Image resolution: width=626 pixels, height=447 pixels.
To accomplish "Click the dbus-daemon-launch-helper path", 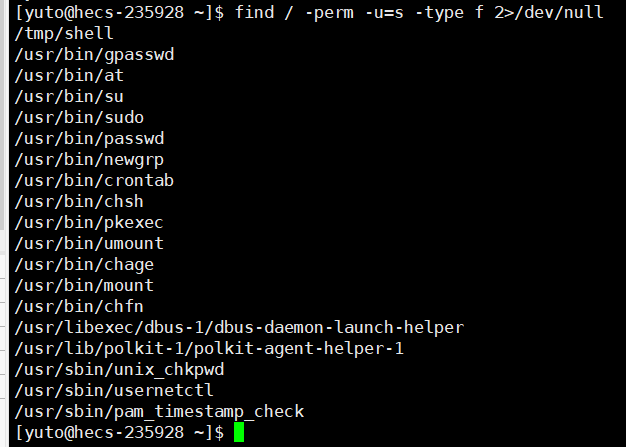I will pyautogui.click(x=239, y=328).
